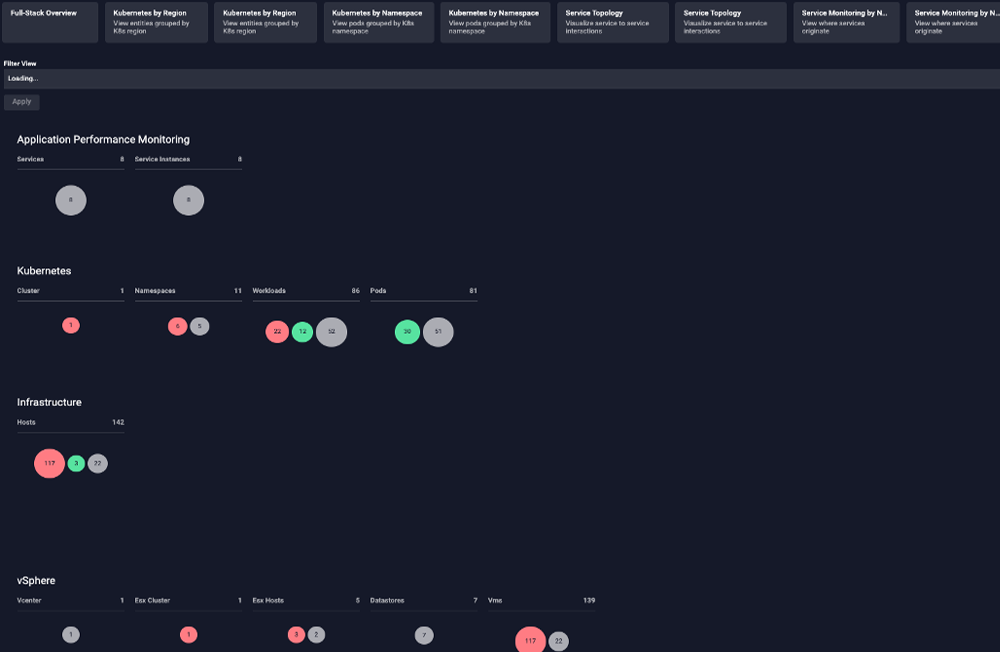Select the gray bubble under Service Instances
This screenshot has height=652, width=1000.
pos(189,200)
